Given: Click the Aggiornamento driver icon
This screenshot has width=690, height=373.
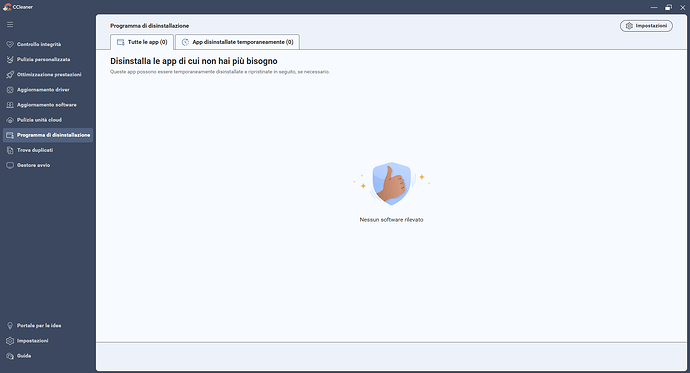Looking at the screenshot, I should pyautogui.click(x=10, y=90).
